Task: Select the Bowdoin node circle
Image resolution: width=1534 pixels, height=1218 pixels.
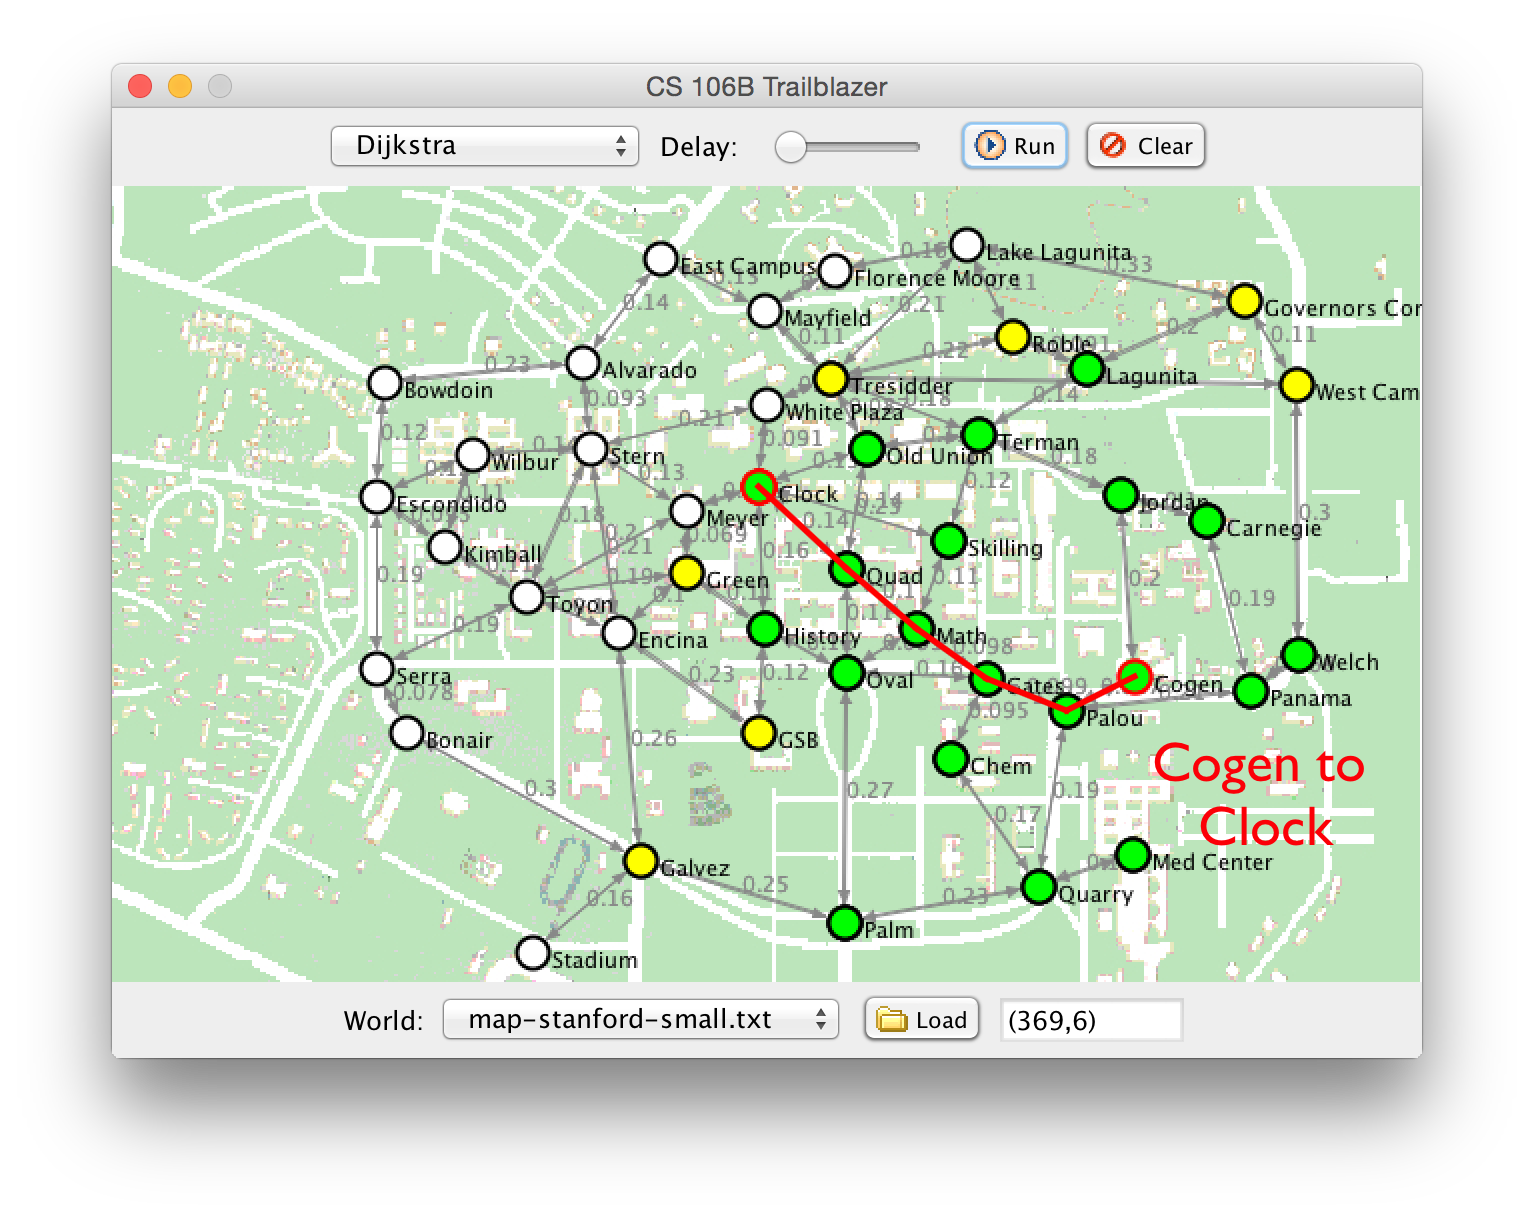Action: 385,383
